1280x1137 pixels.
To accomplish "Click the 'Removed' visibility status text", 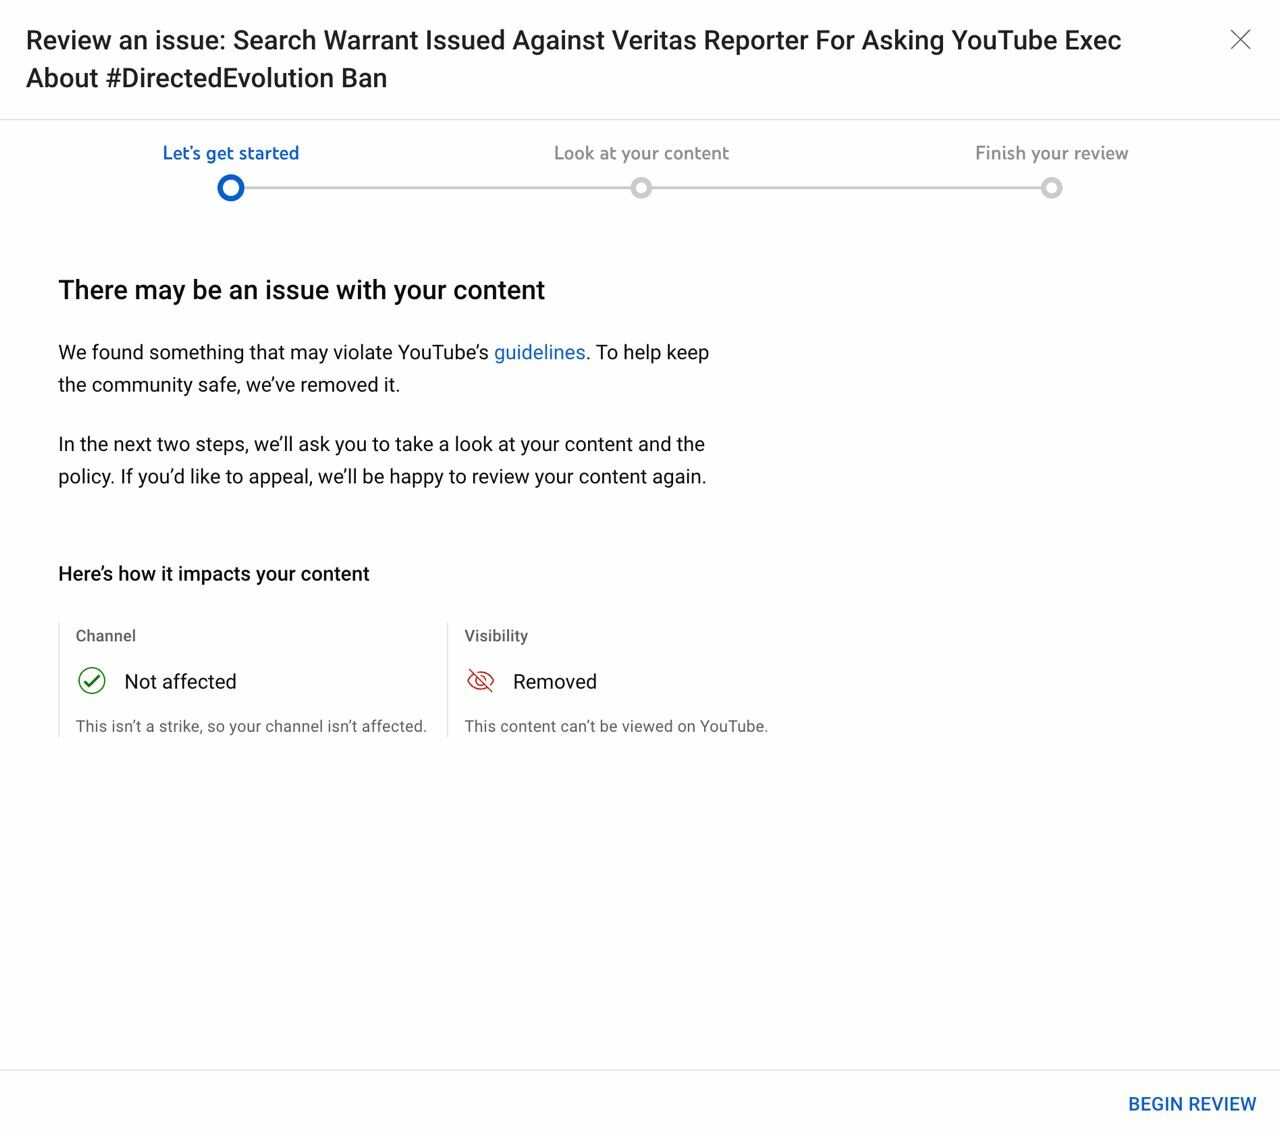I will (555, 682).
